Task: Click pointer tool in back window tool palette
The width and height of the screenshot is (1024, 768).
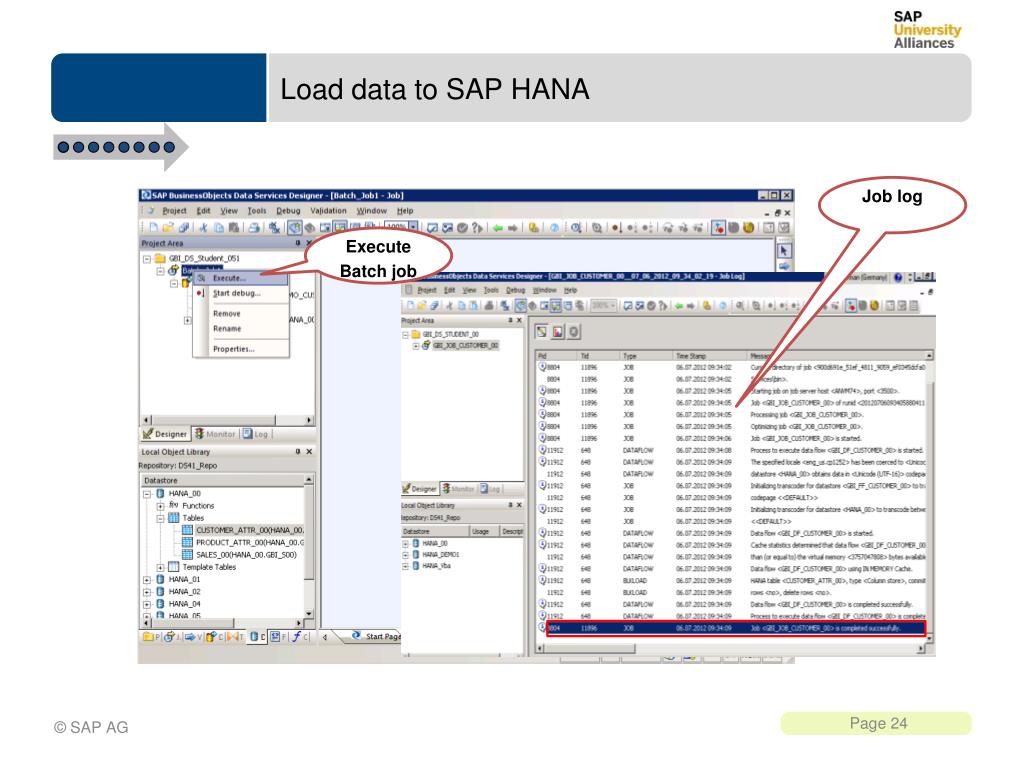Action: pyautogui.click(x=784, y=251)
